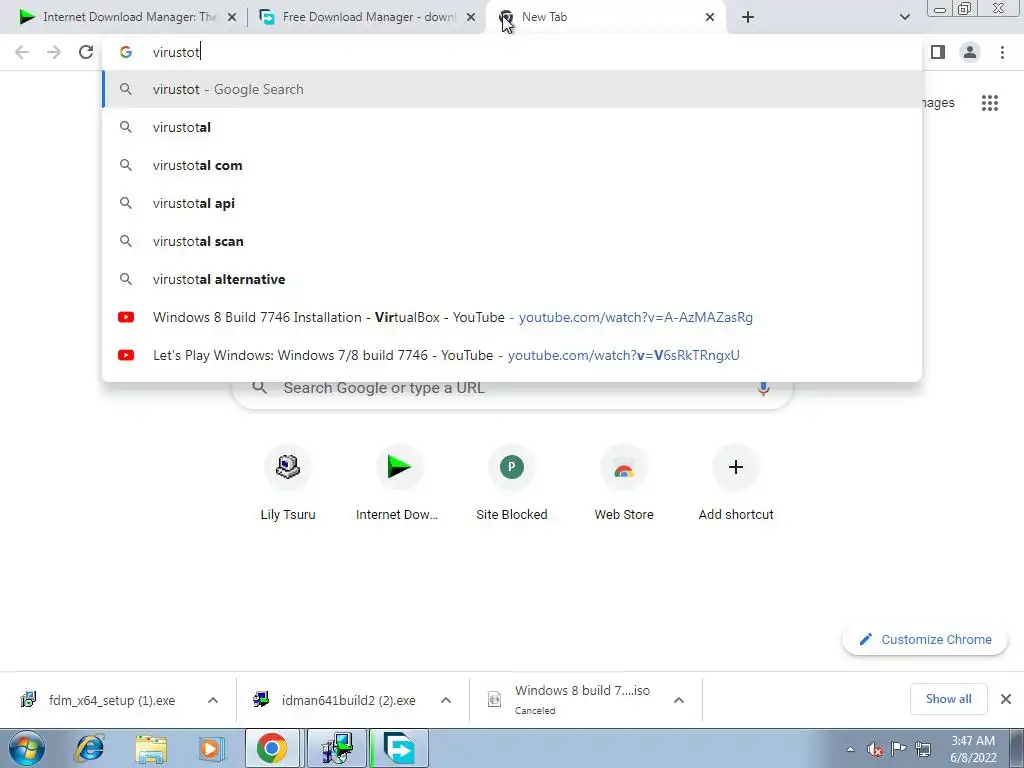Open the installer setup taskbar icon
Viewport: 1024px width, 768px height.
[337, 748]
